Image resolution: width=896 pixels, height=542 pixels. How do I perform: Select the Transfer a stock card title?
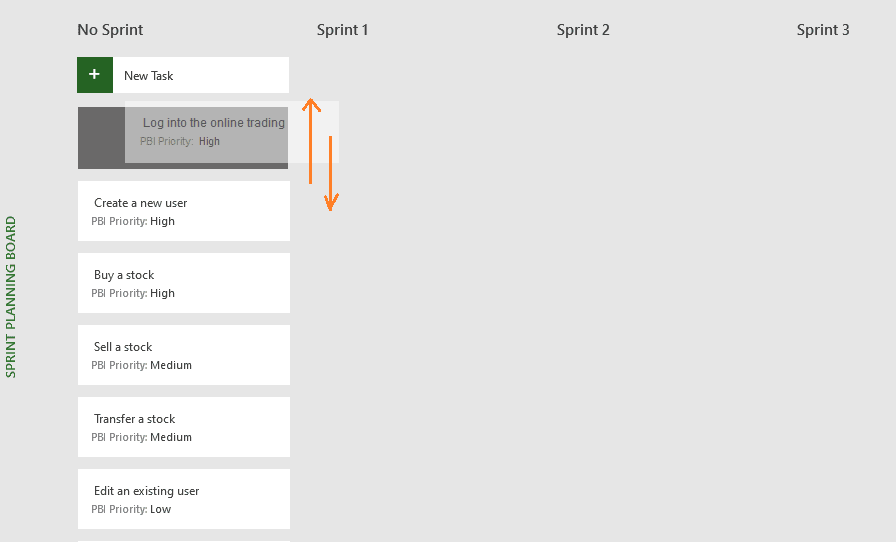point(134,419)
